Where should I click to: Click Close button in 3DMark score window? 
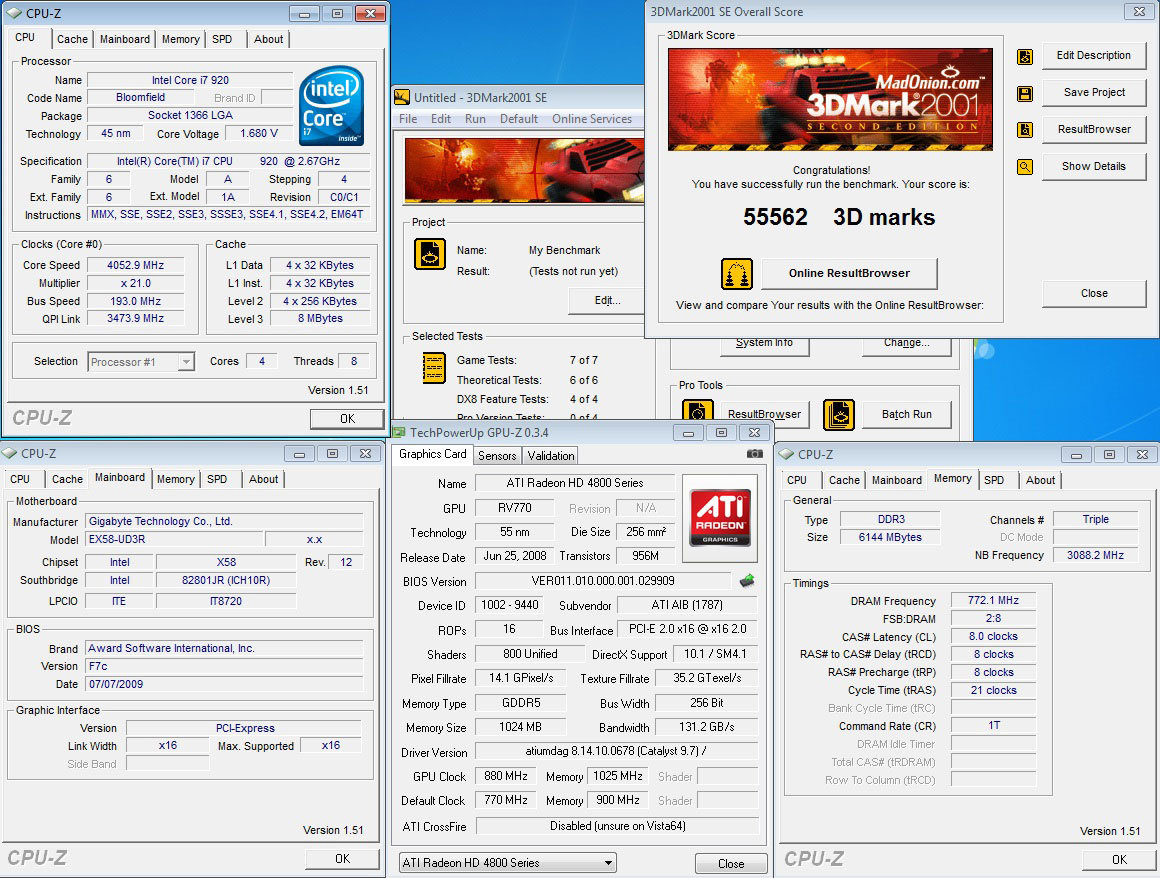[1093, 294]
